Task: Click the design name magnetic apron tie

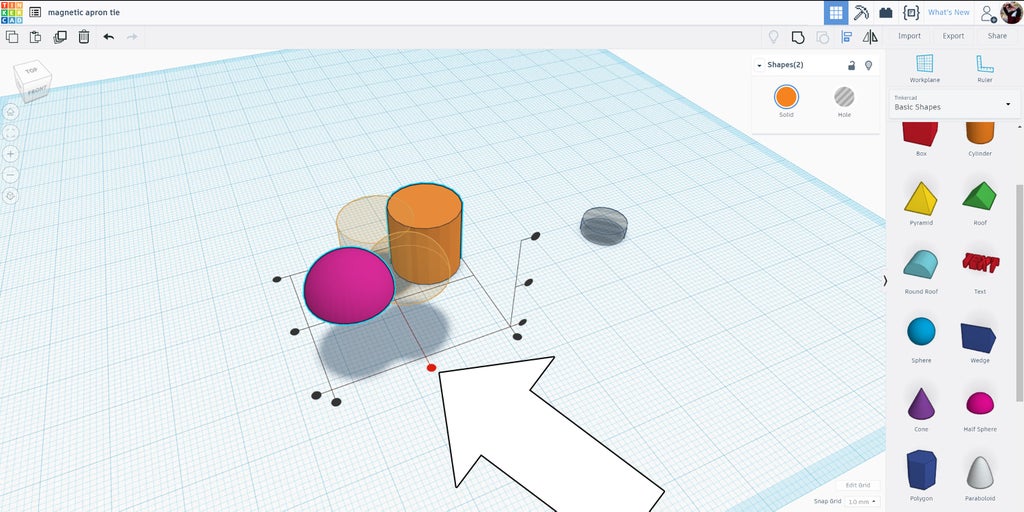Action: pos(84,12)
